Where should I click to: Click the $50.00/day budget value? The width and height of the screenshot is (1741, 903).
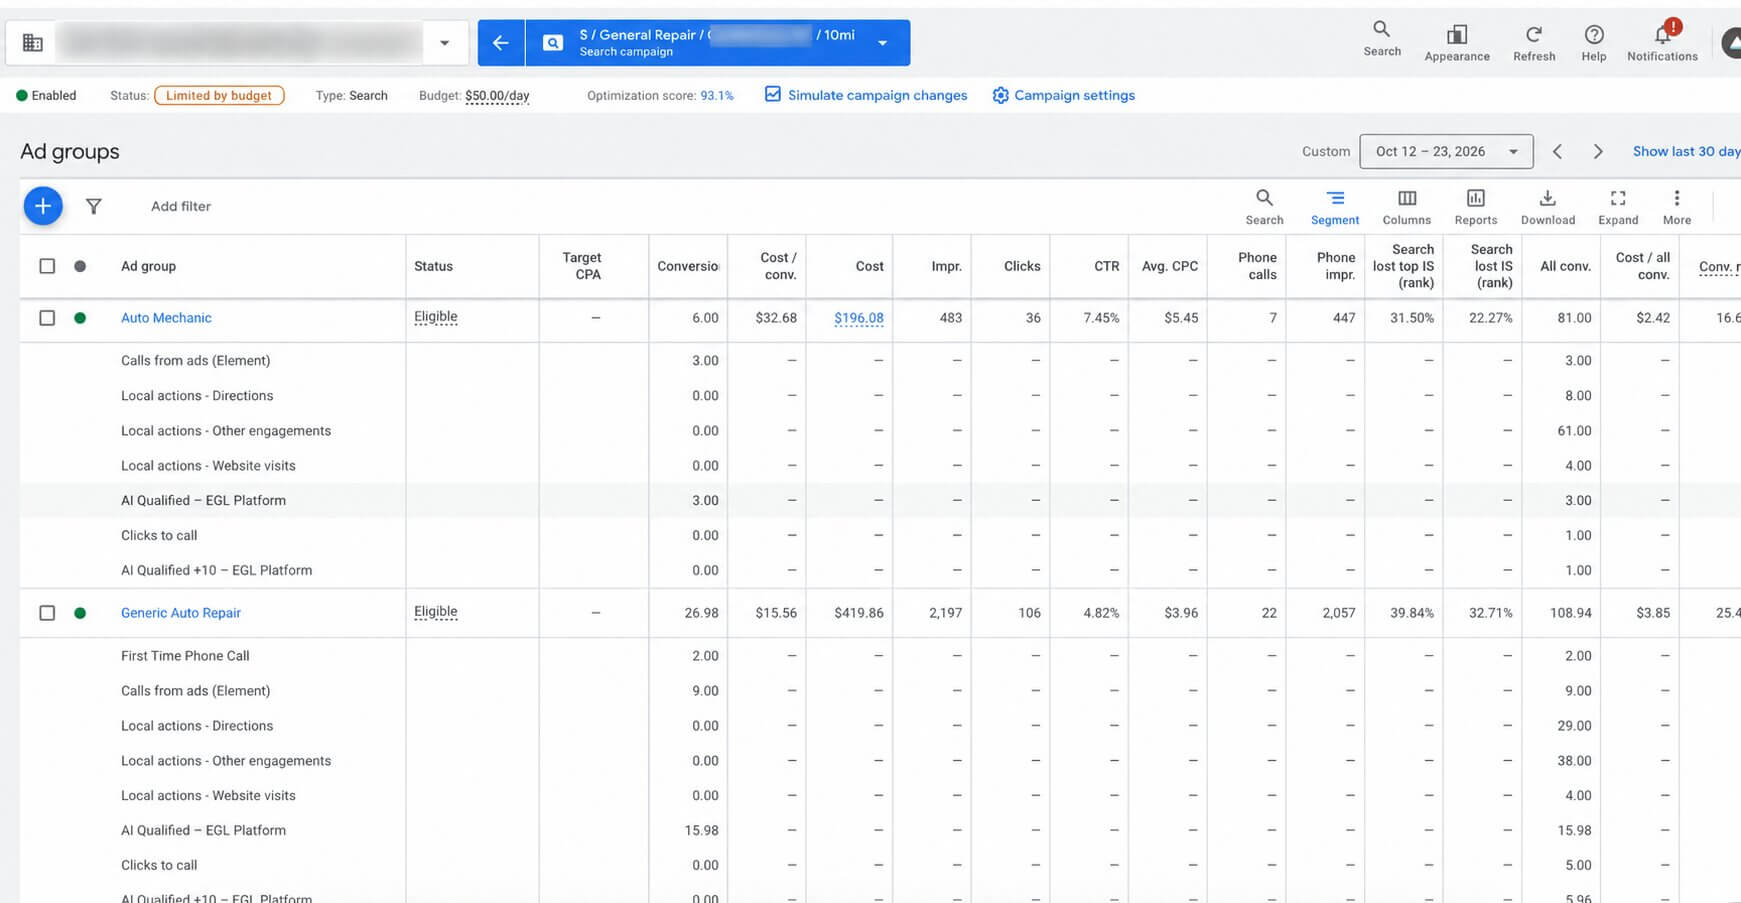click(x=497, y=96)
